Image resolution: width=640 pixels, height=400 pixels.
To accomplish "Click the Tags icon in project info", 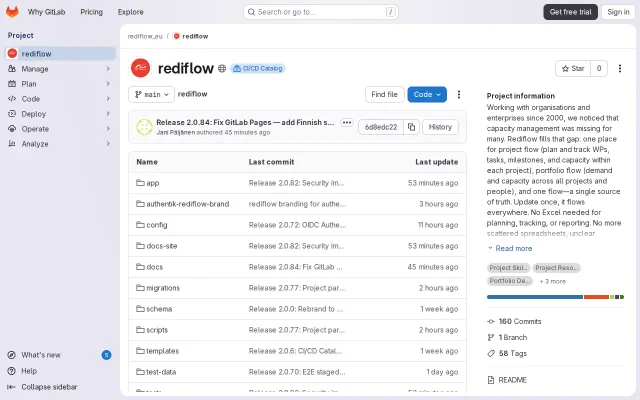I will [491, 353].
